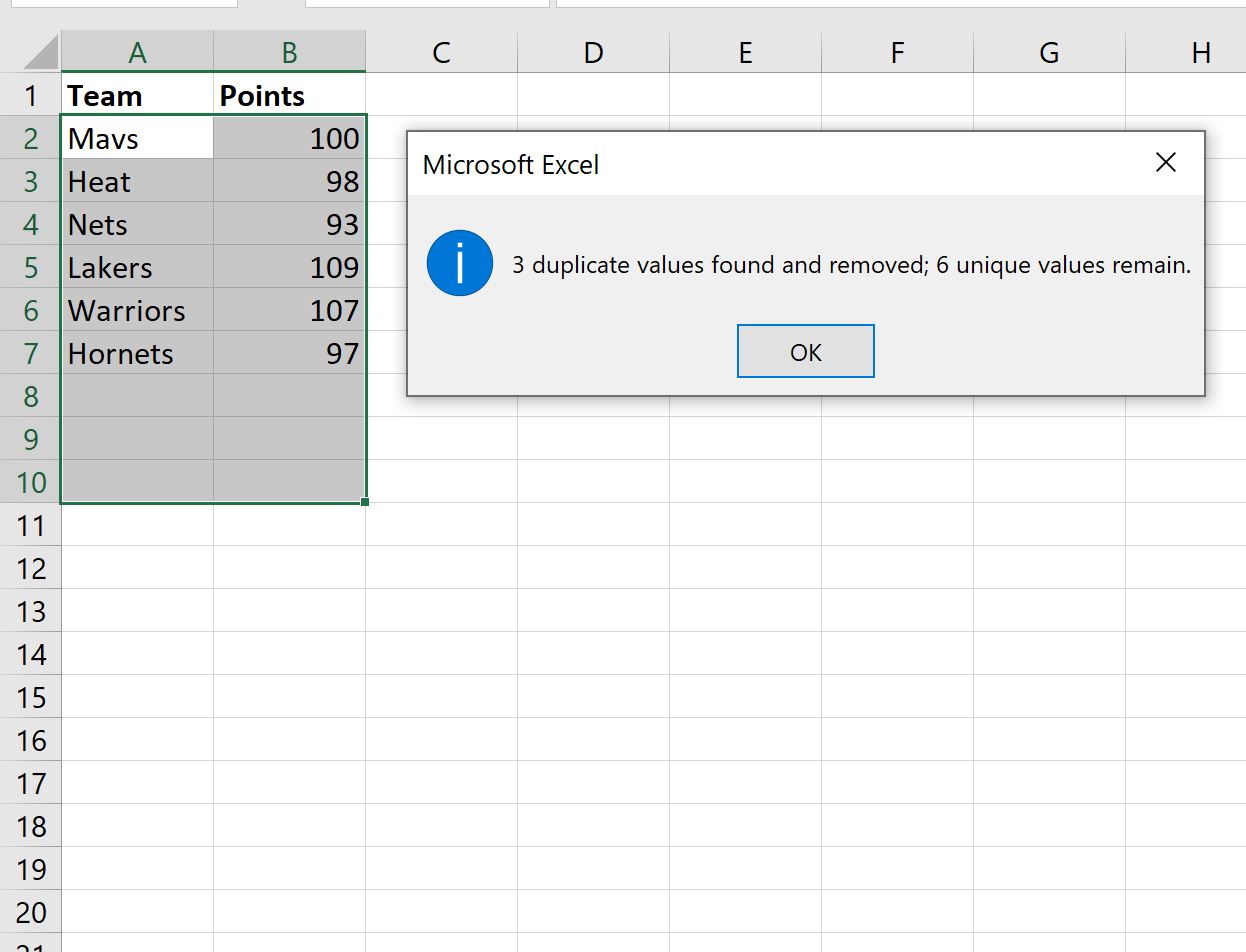Image resolution: width=1246 pixels, height=952 pixels.
Task: Select row number 1
Action: pyautogui.click(x=31, y=95)
